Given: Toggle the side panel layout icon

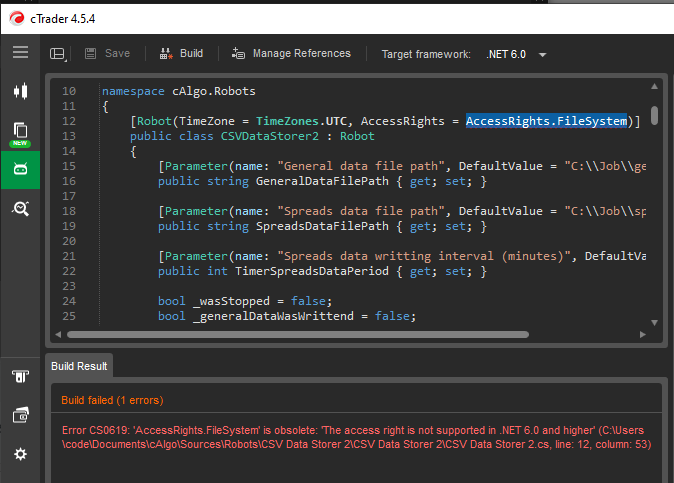Looking at the screenshot, I should pos(58,54).
